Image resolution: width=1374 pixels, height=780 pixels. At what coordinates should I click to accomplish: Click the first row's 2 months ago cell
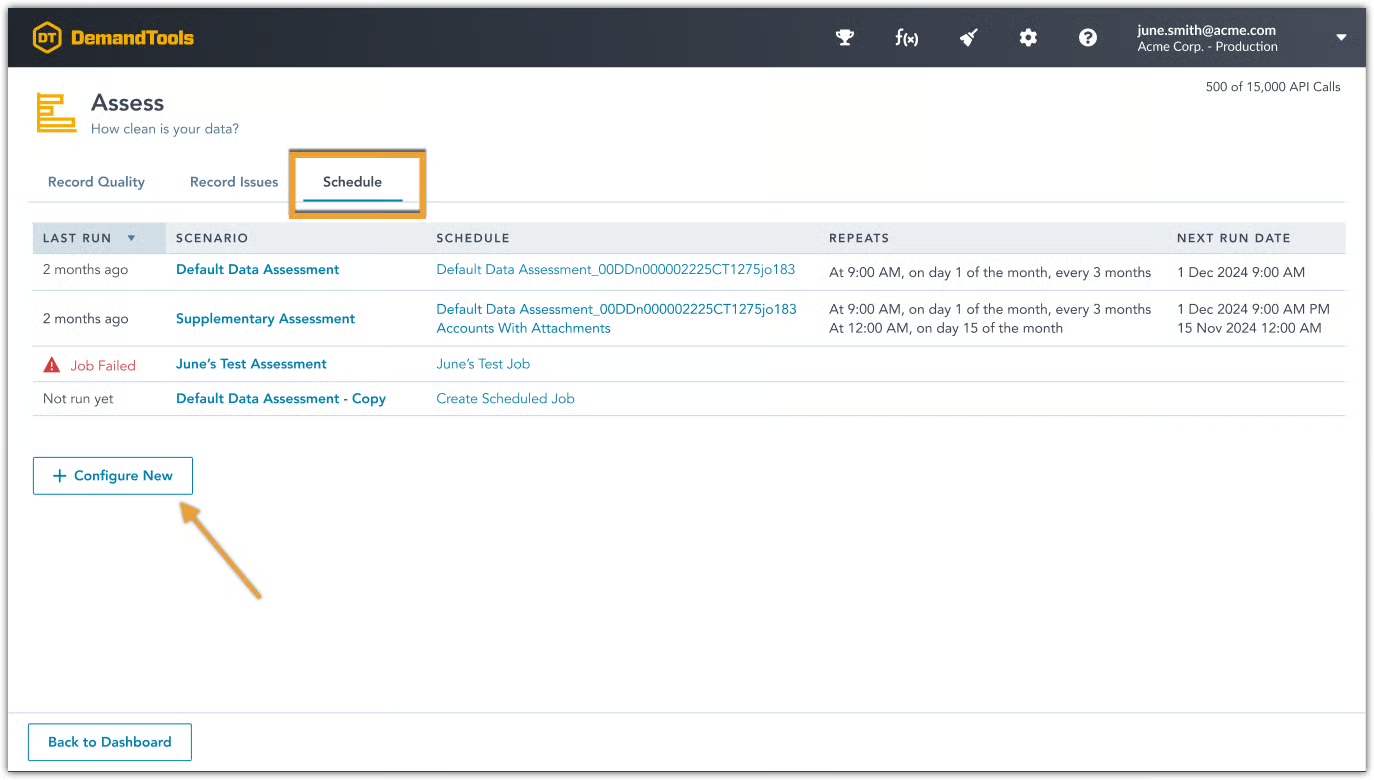coord(86,270)
